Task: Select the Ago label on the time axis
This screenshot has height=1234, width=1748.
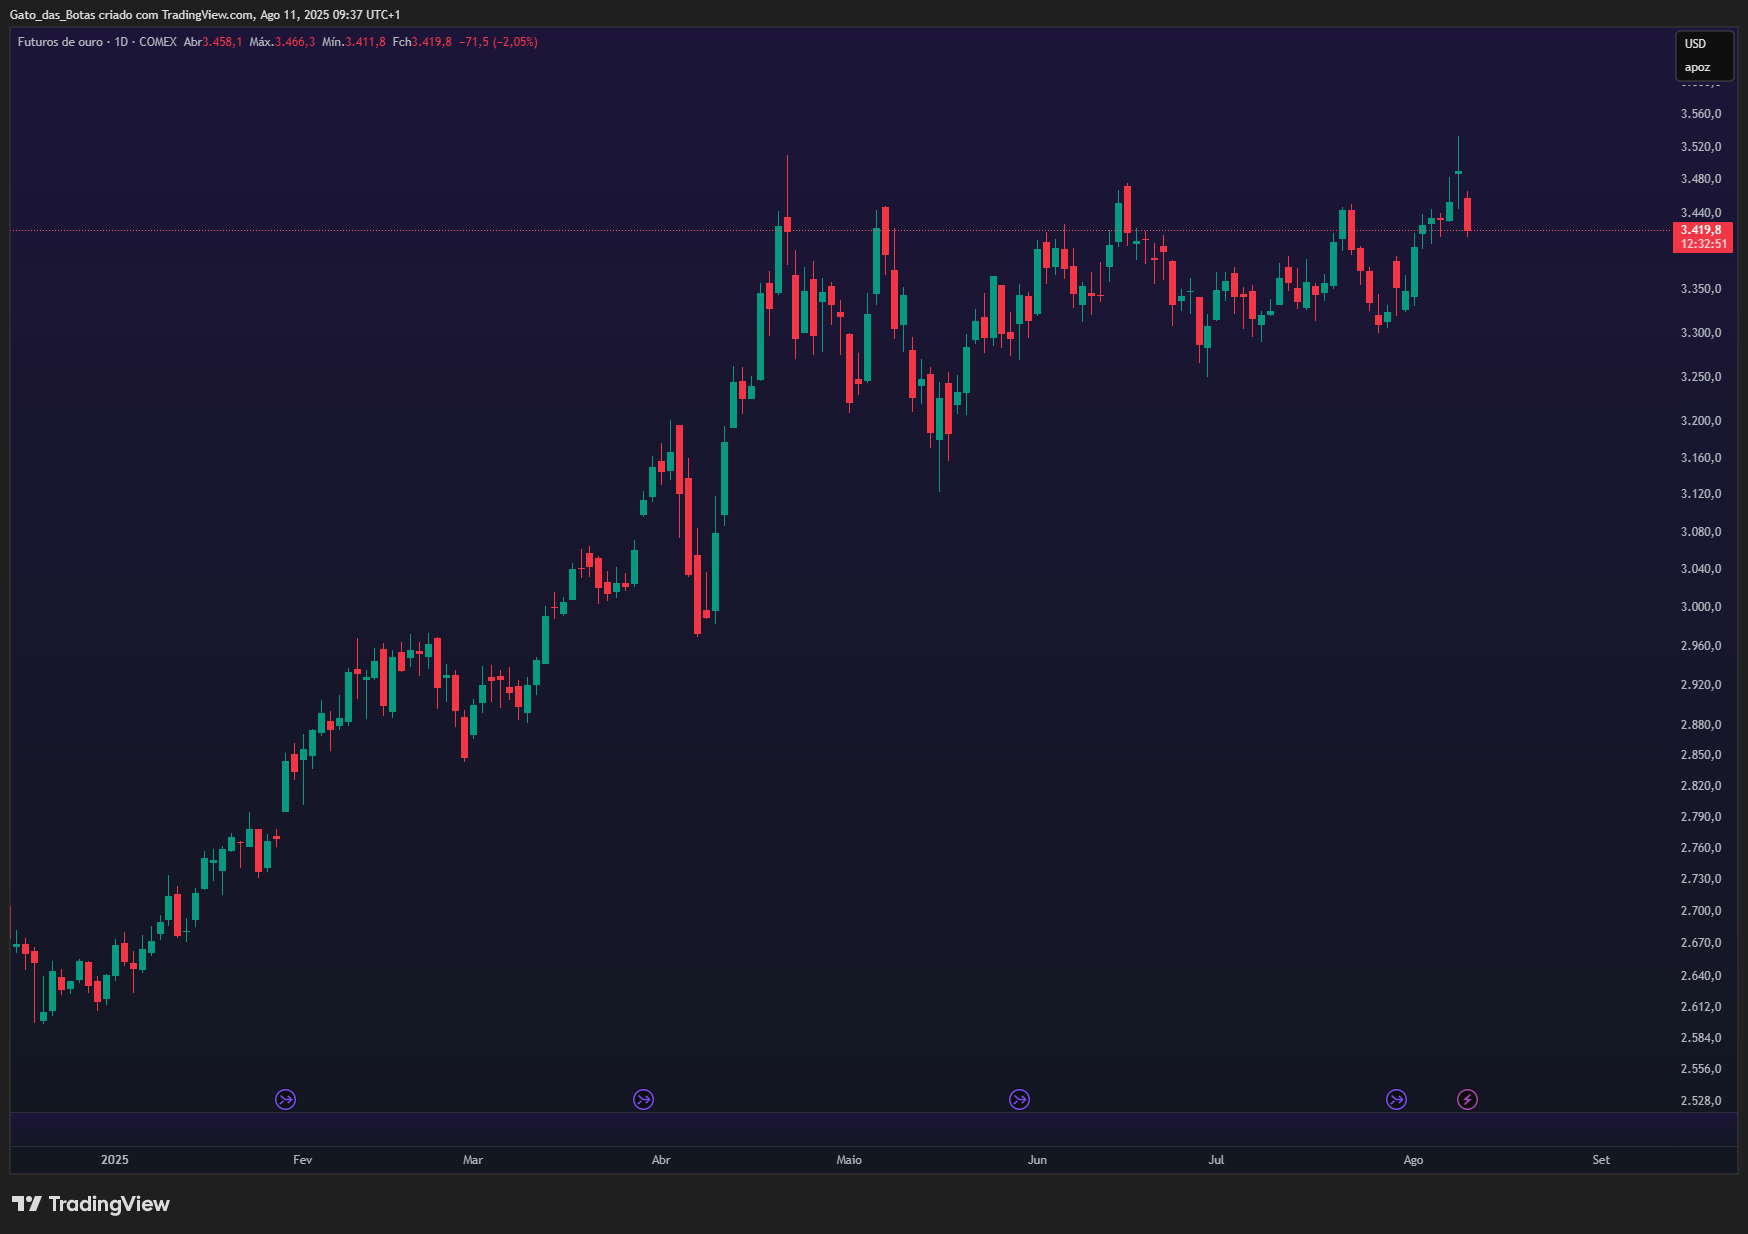Action: (1413, 1160)
